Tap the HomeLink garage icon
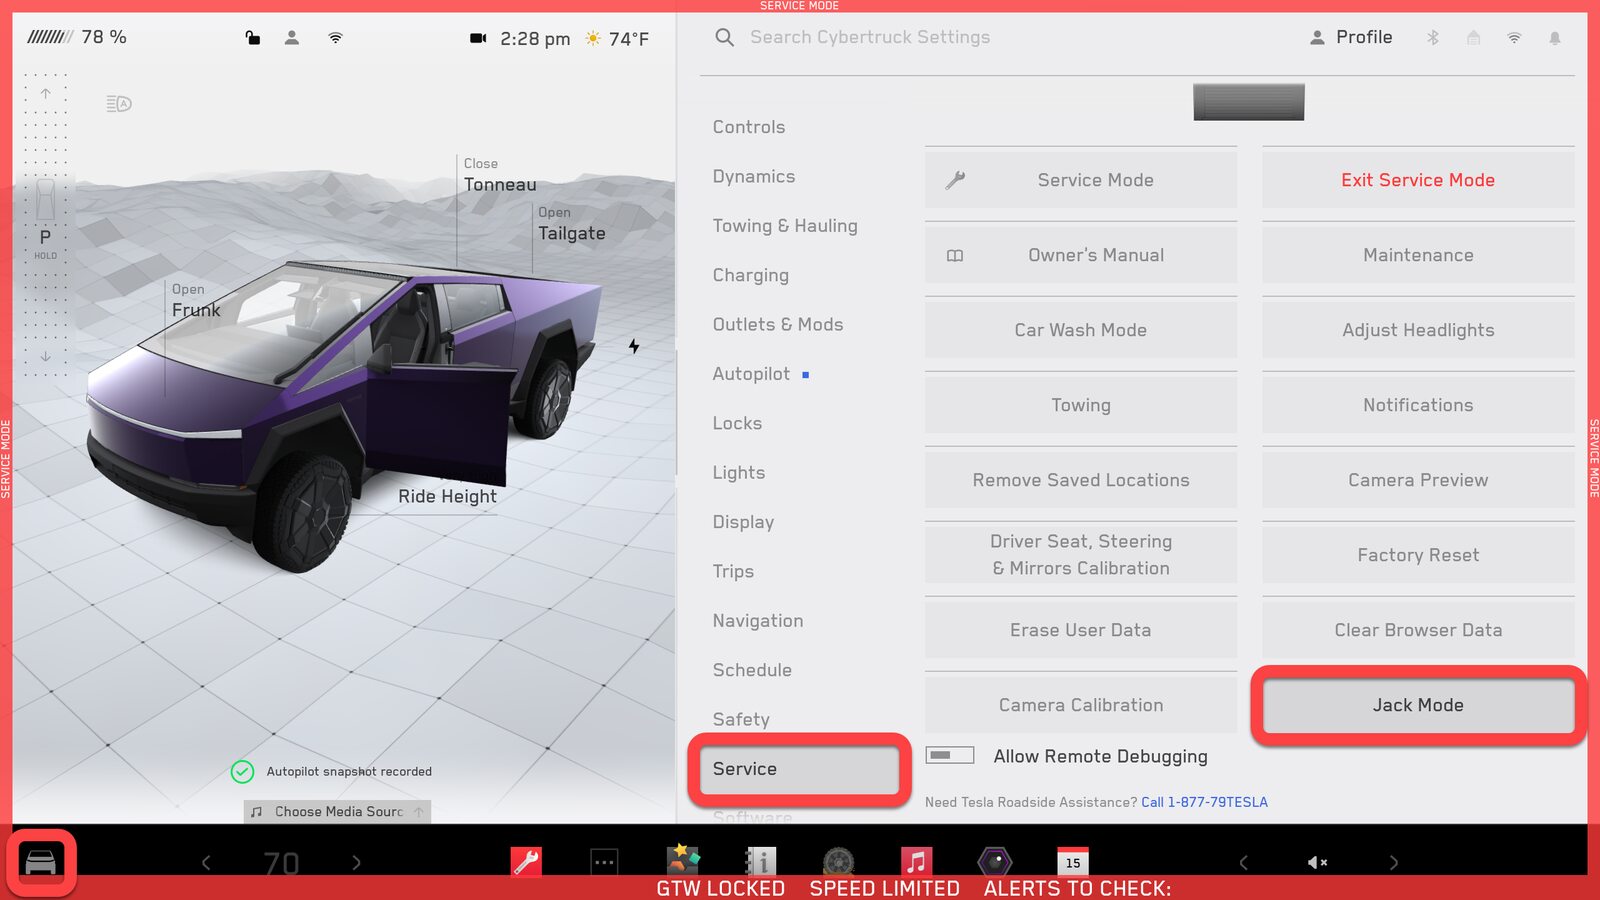The height and width of the screenshot is (900, 1600). click(x=1473, y=37)
